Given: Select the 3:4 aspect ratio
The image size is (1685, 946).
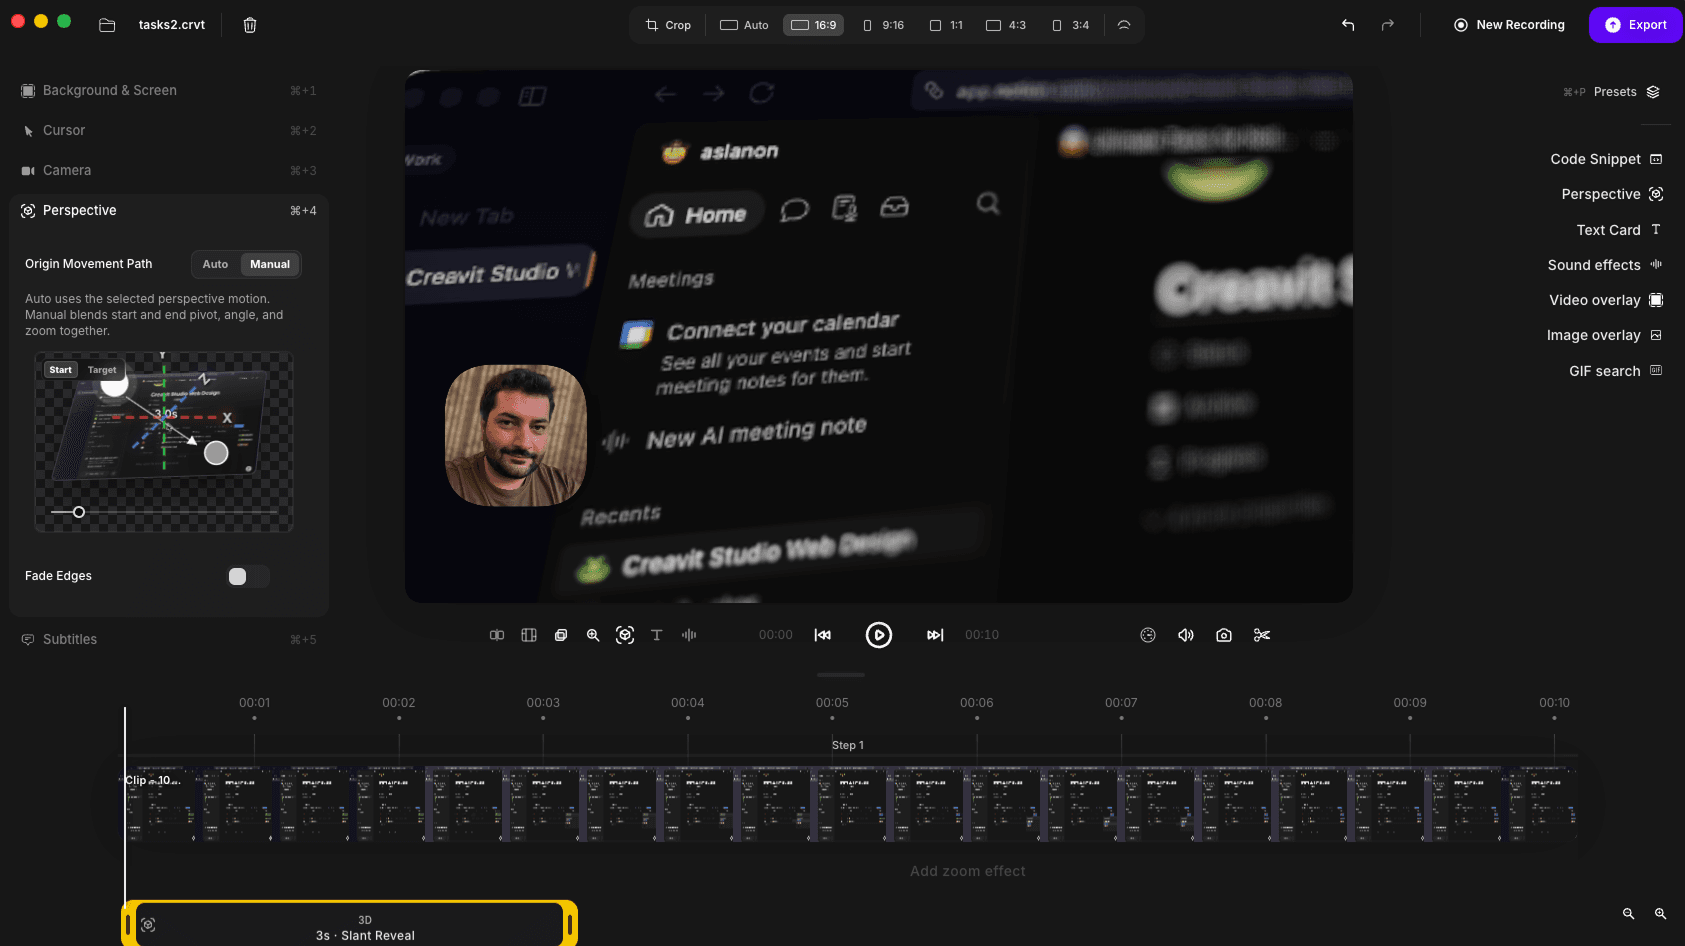Looking at the screenshot, I should point(1070,25).
